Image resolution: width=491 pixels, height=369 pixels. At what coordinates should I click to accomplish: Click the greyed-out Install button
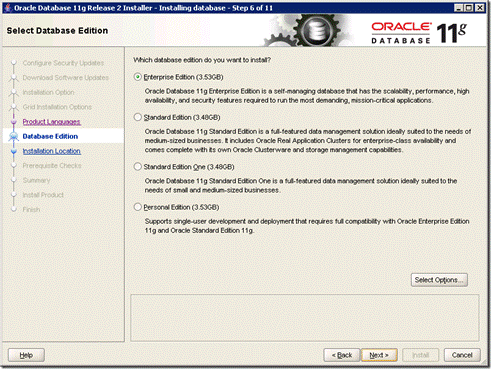coord(420,355)
